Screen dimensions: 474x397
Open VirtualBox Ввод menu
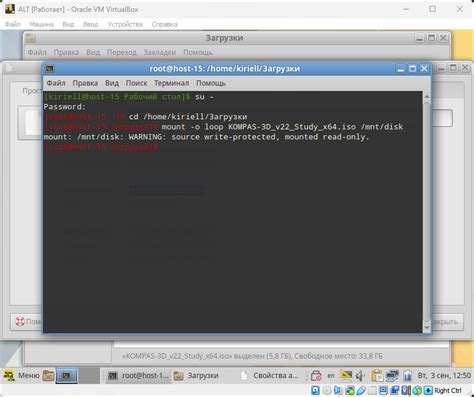(91, 24)
